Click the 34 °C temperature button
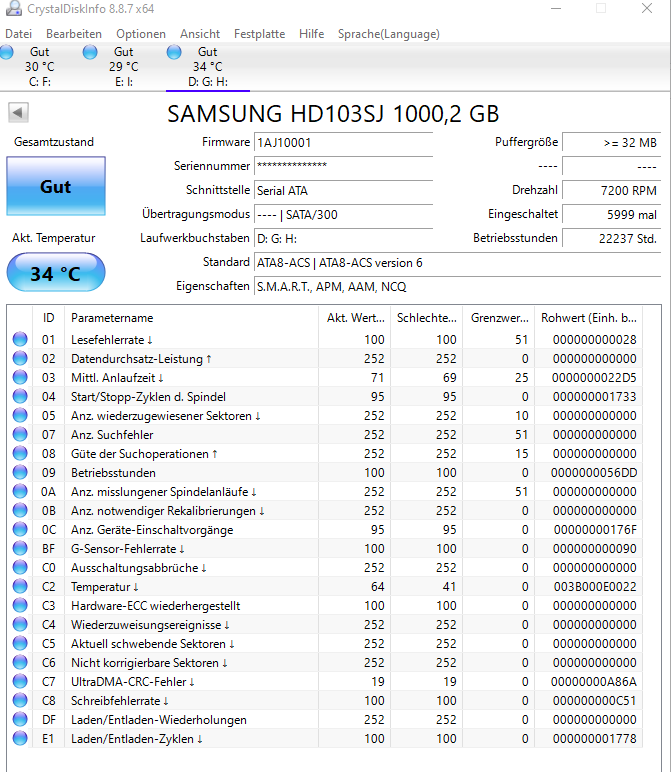This screenshot has width=671, height=772. (x=56, y=273)
